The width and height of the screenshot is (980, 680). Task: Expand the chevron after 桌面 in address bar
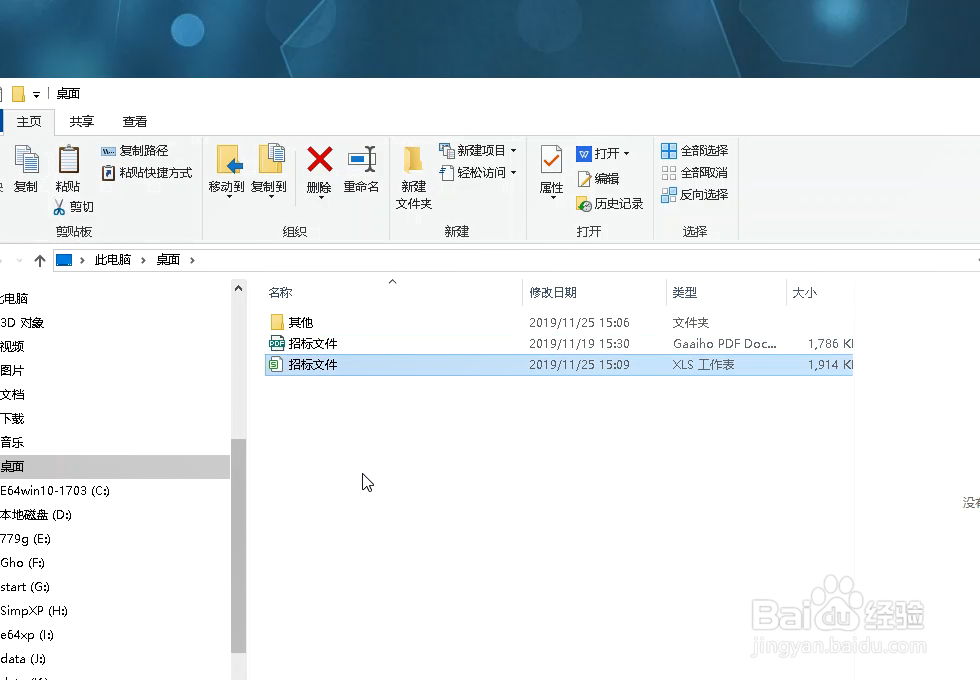(192, 260)
